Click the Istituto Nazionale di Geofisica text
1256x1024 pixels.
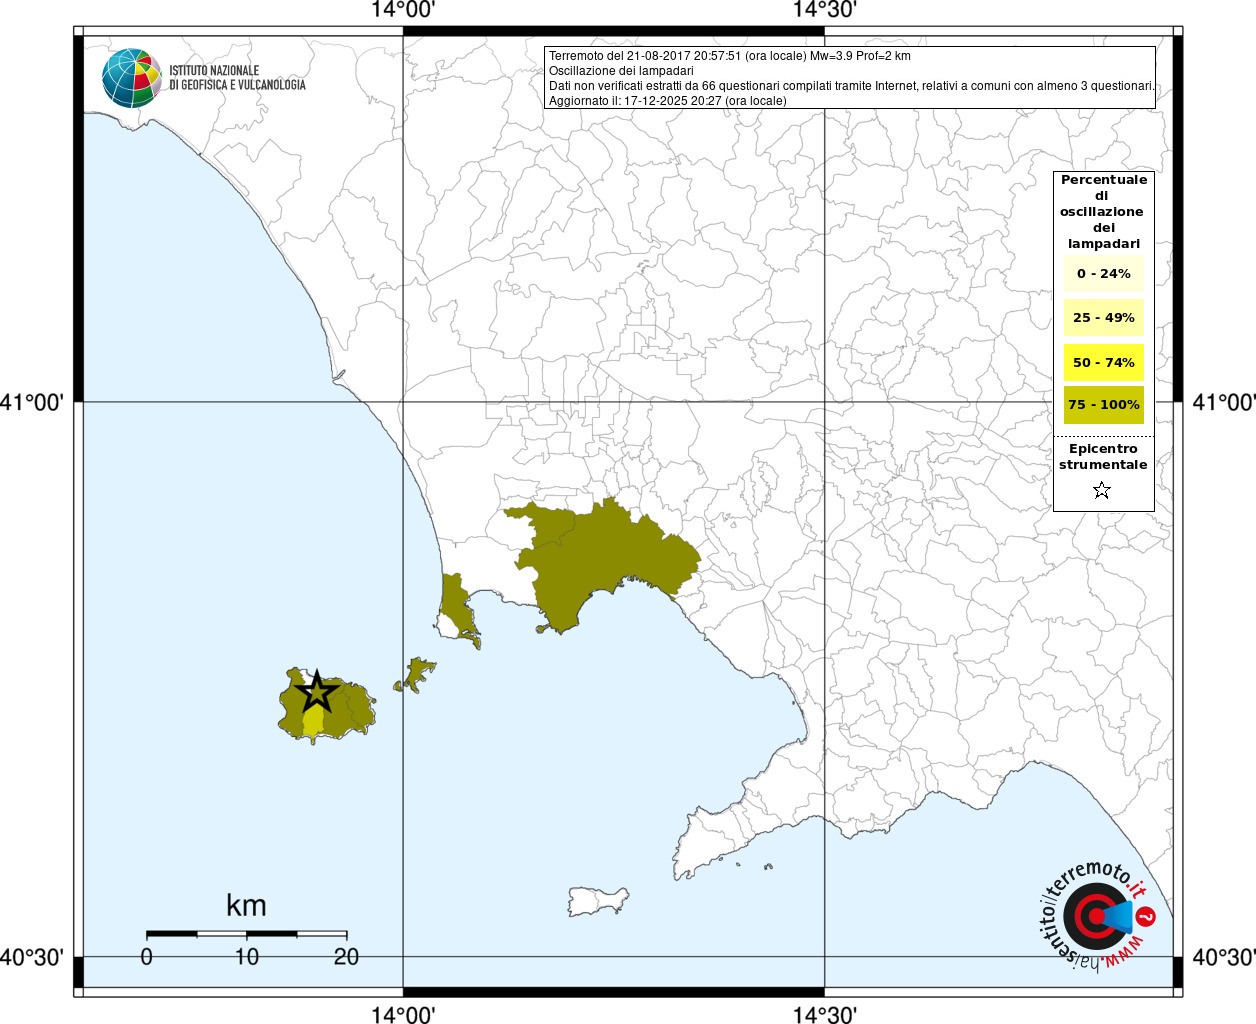[237, 78]
